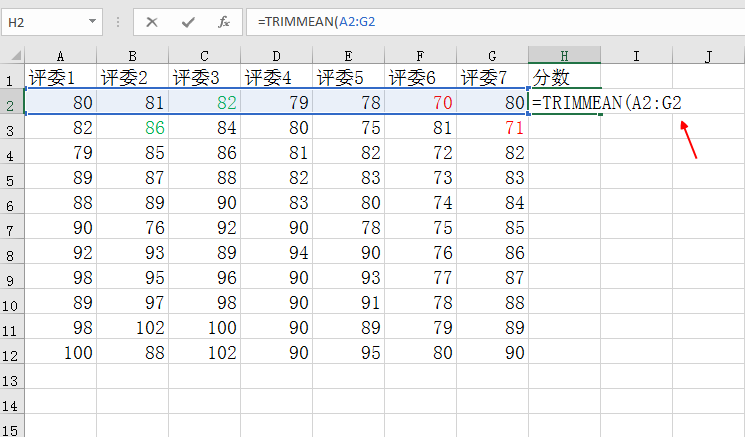Click green value 86 in row 3

[x=133, y=127]
